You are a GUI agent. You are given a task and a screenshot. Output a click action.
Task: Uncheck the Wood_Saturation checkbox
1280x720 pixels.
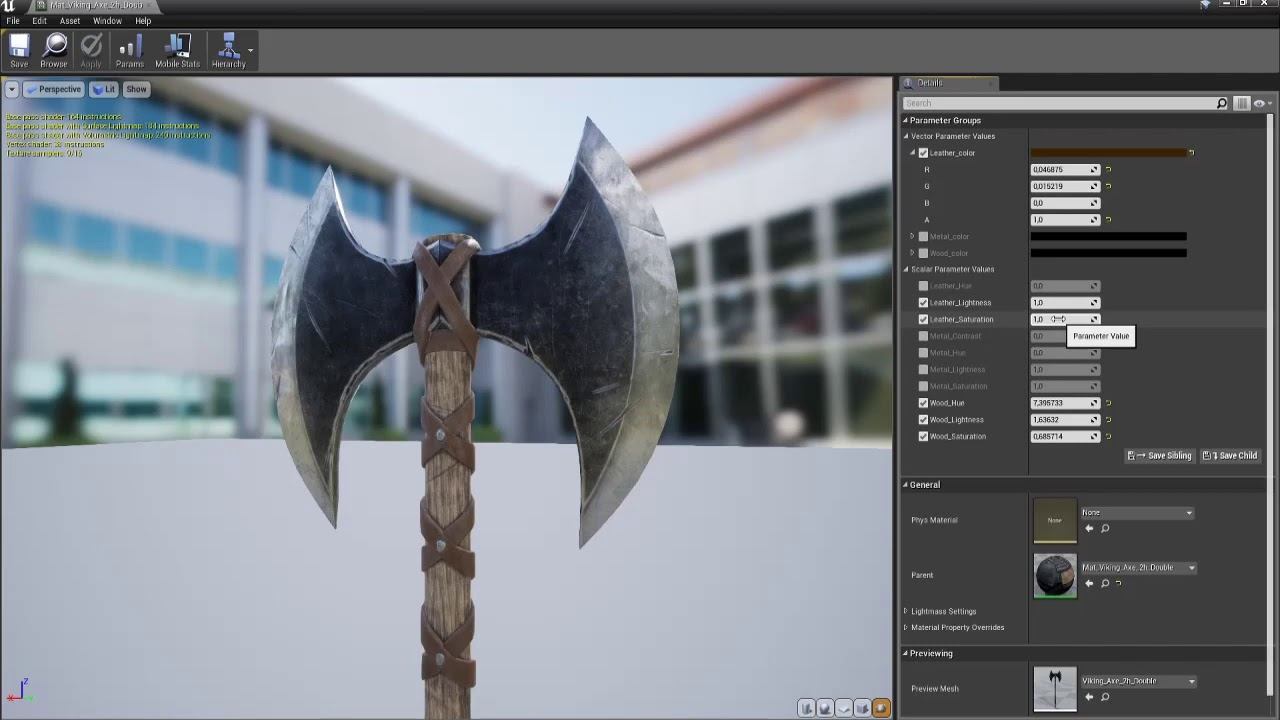[923, 437]
